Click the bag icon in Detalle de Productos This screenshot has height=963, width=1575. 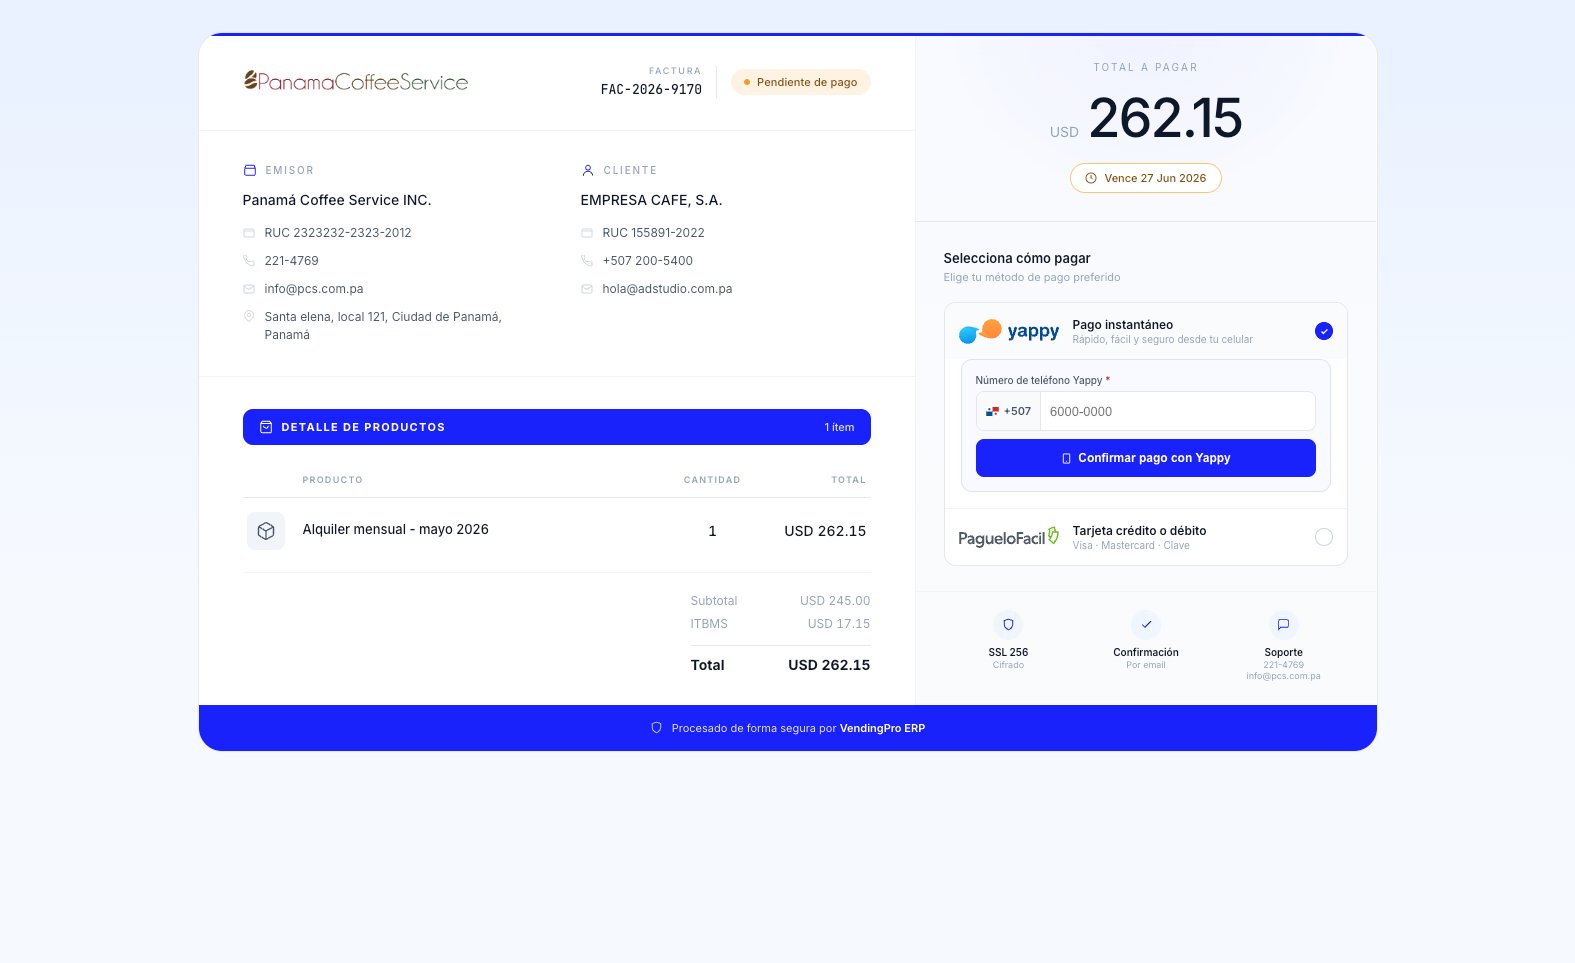pos(266,427)
